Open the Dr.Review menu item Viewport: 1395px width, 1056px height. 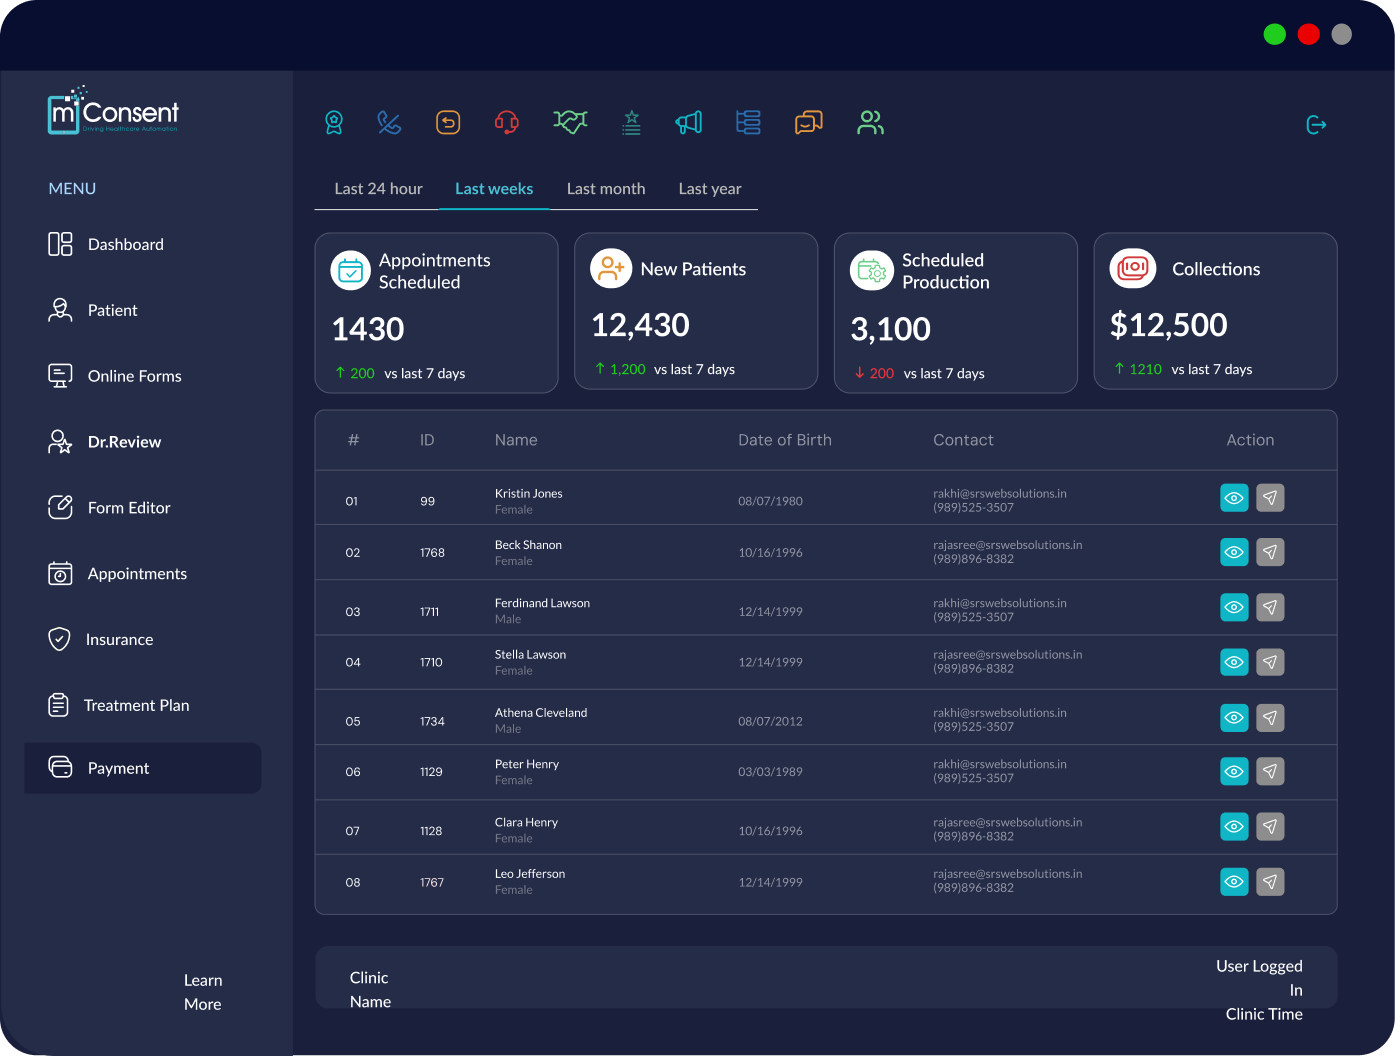124,442
